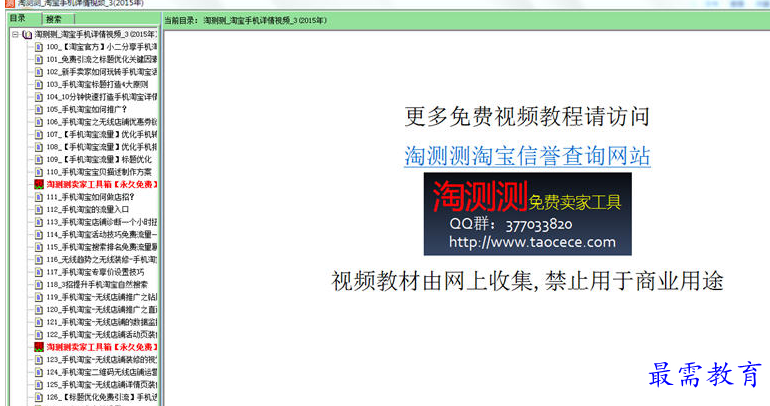
Task: Open 115_手机淘宝搜索排名免费流量 entry
Action: point(102,247)
